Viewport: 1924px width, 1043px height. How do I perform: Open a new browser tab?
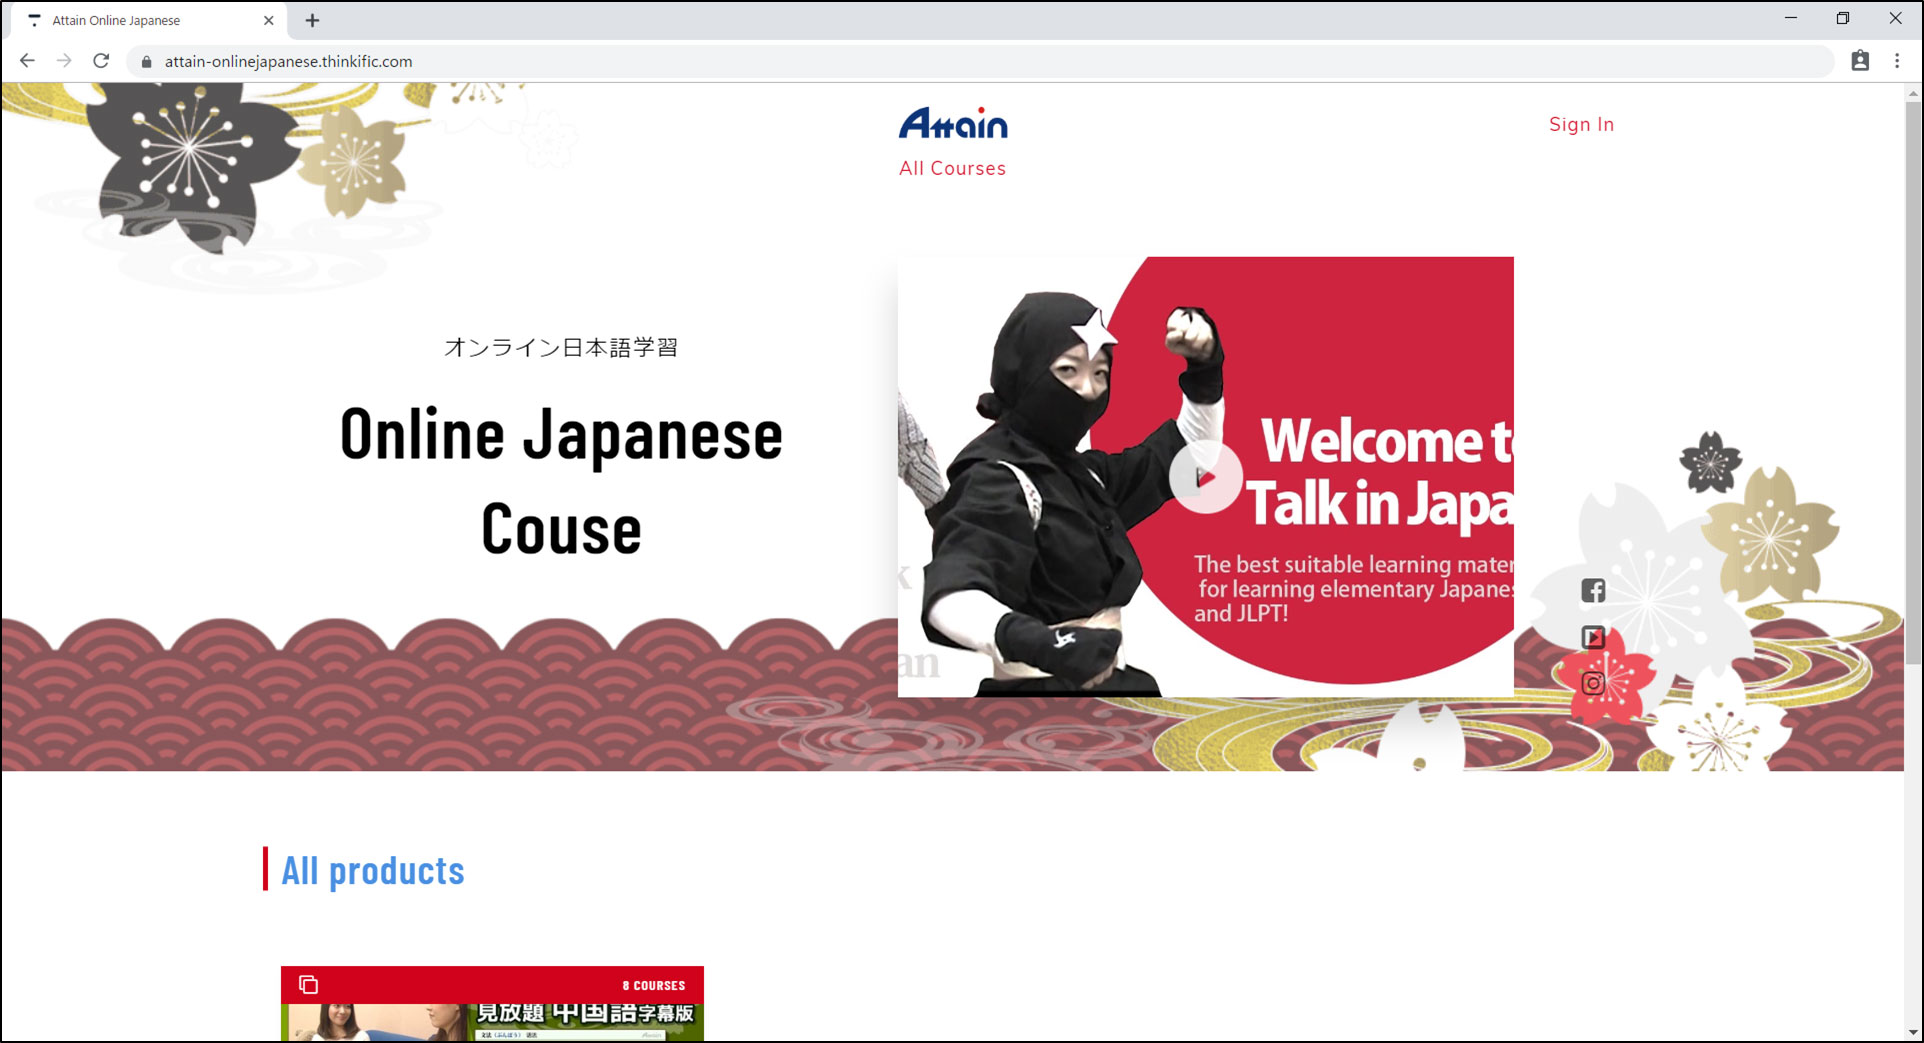point(312,20)
